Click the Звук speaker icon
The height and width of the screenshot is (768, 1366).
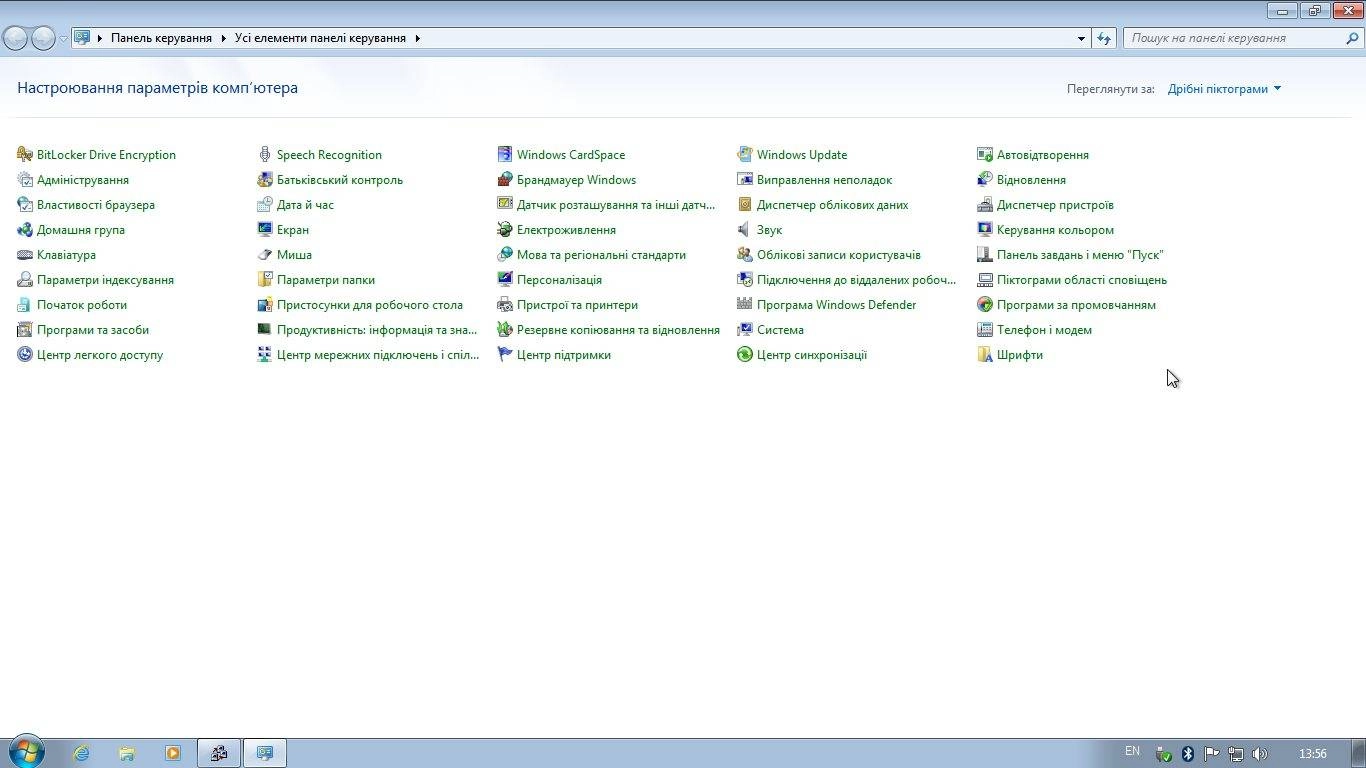tap(745, 230)
